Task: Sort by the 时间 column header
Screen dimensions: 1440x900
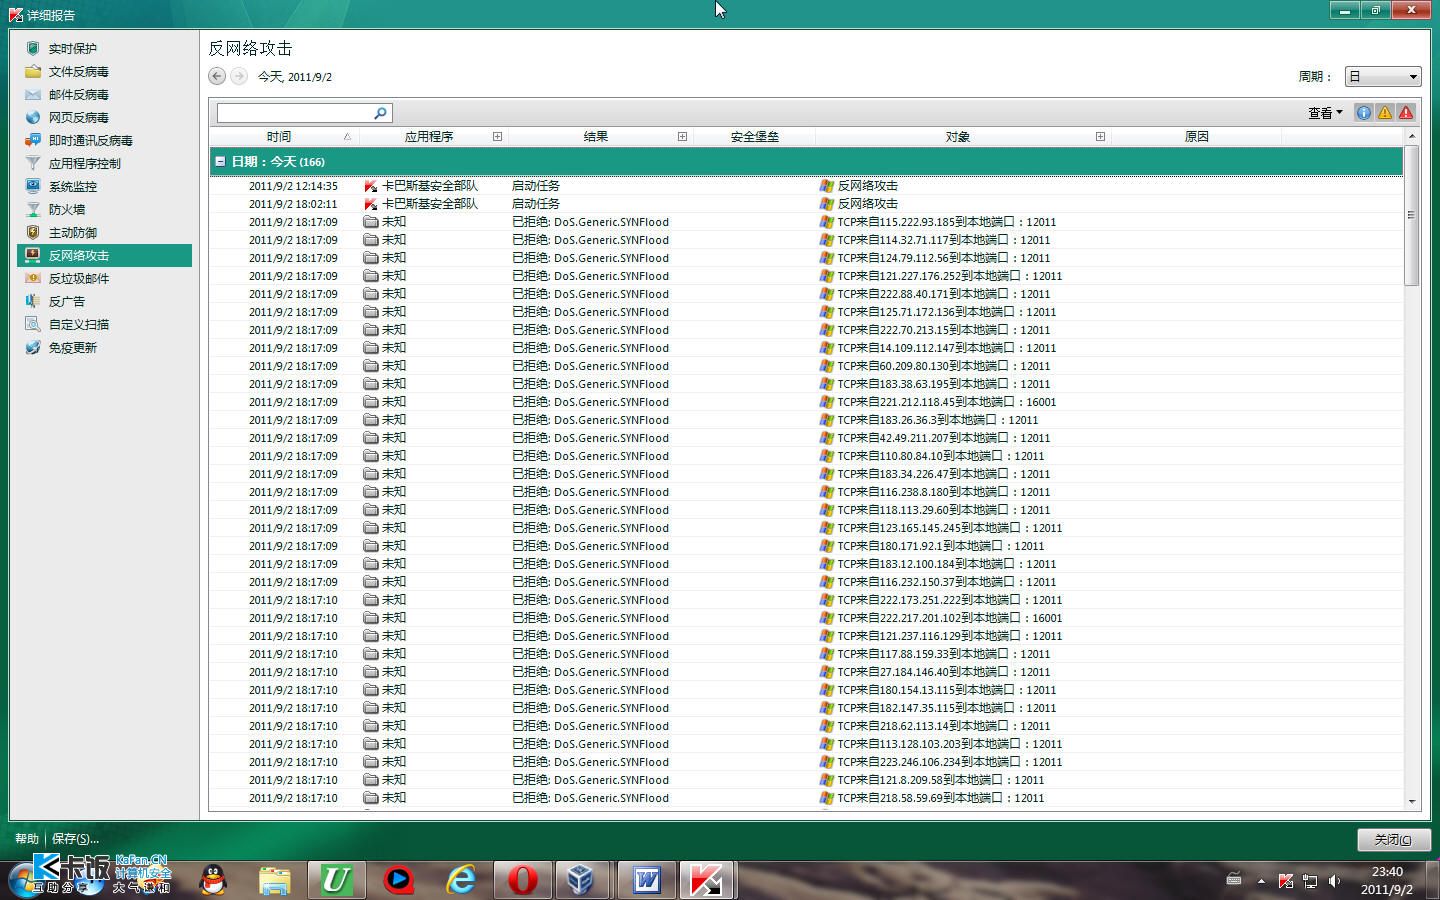Action: point(279,136)
